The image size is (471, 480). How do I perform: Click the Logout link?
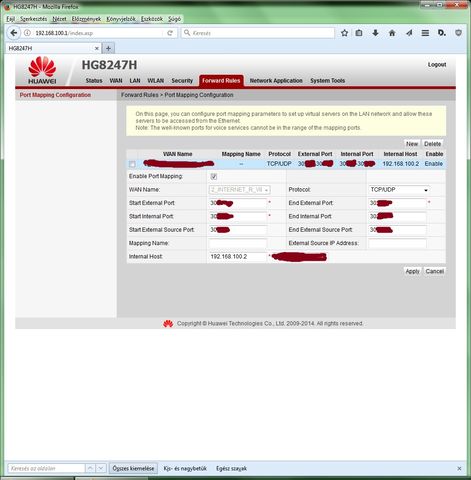tap(437, 65)
